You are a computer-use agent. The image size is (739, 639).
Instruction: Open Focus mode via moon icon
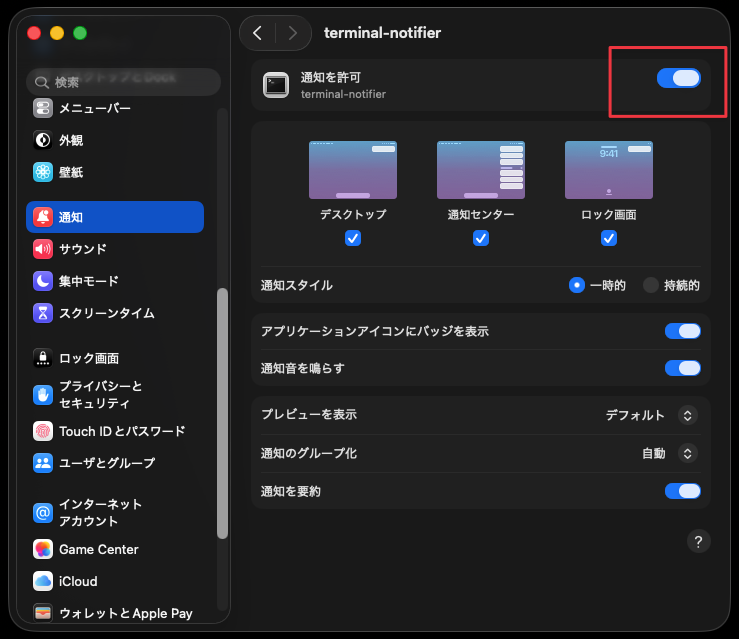[x=43, y=281]
